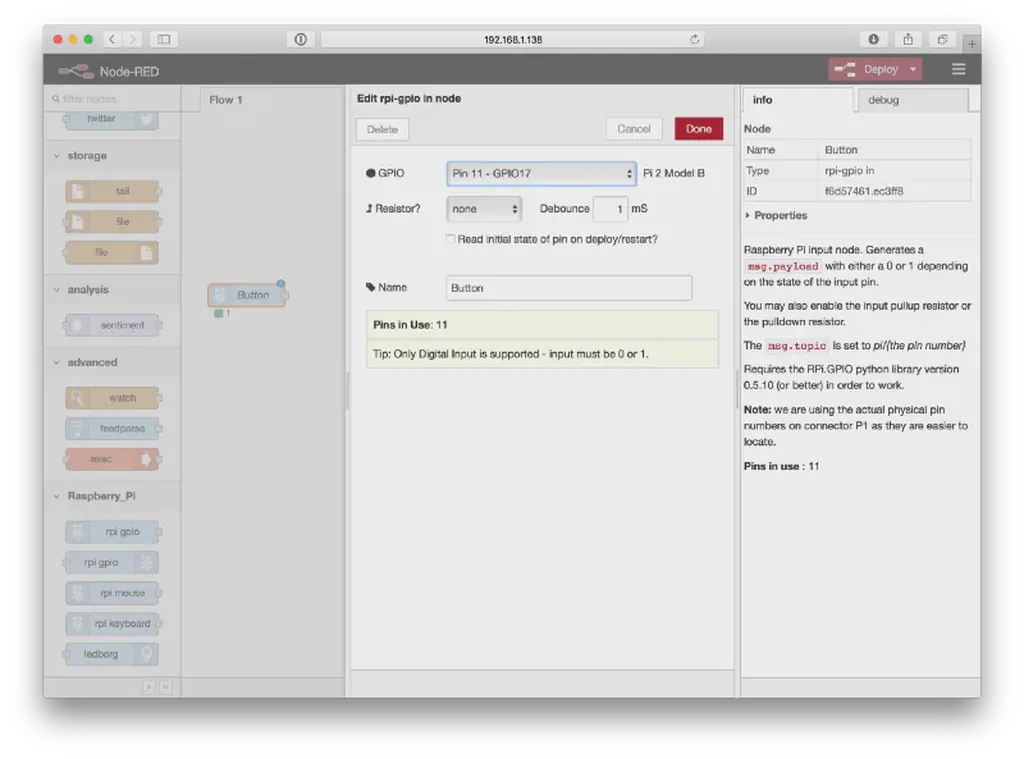
Task: Select the Flow 1 tab
Action: pyautogui.click(x=226, y=100)
